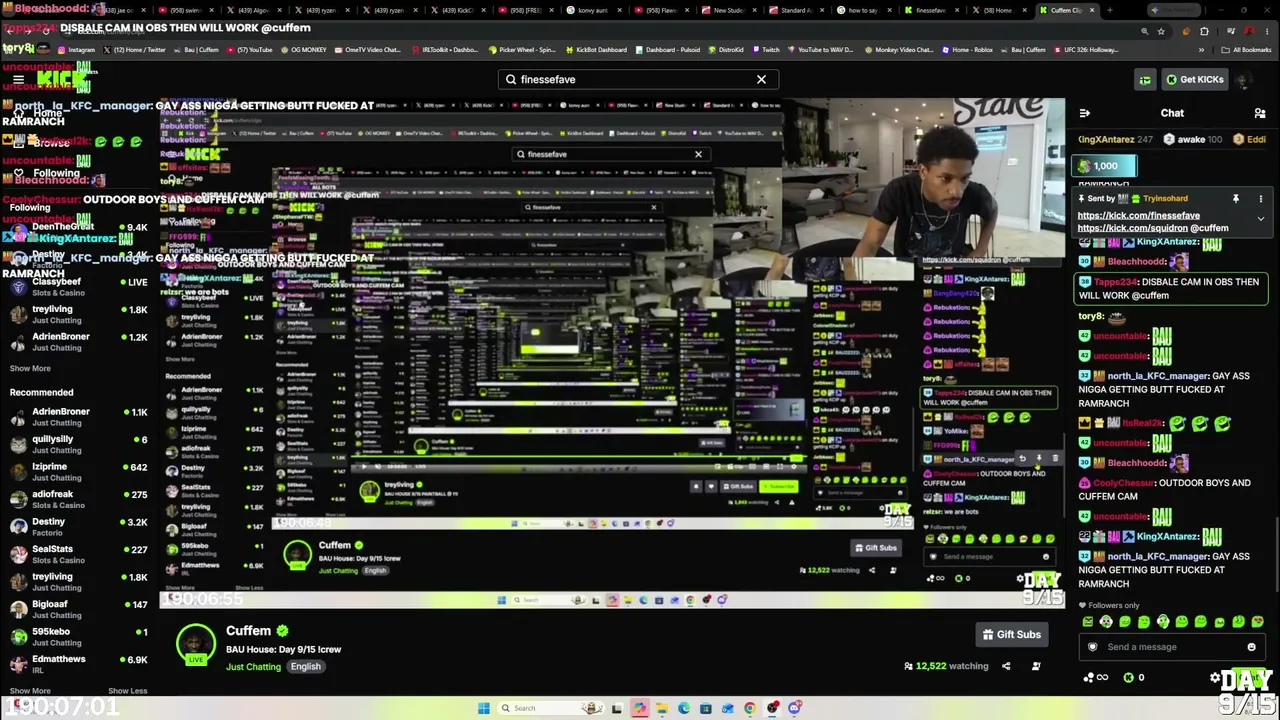This screenshot has height=720, width=1280.
Task: Click the follow user icon beside share
Action: pos(1036,666)
